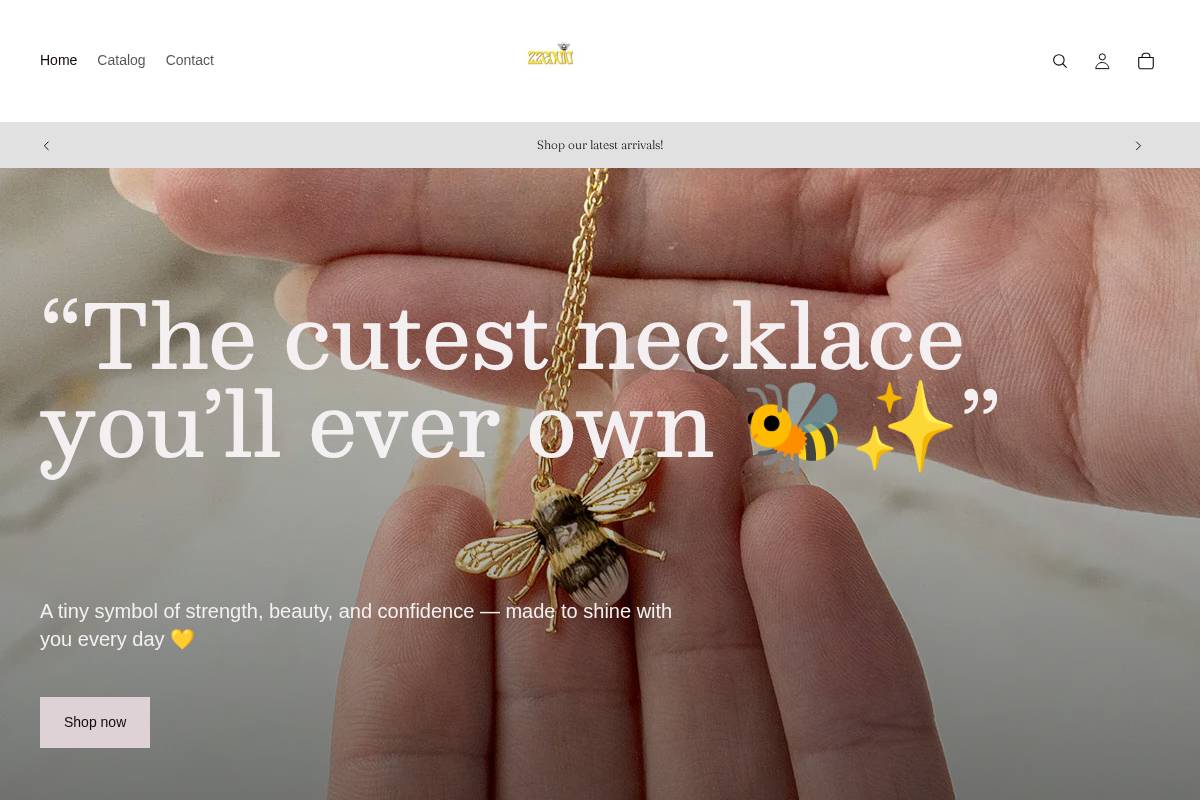Click the Shop now button

click(95, 722)
